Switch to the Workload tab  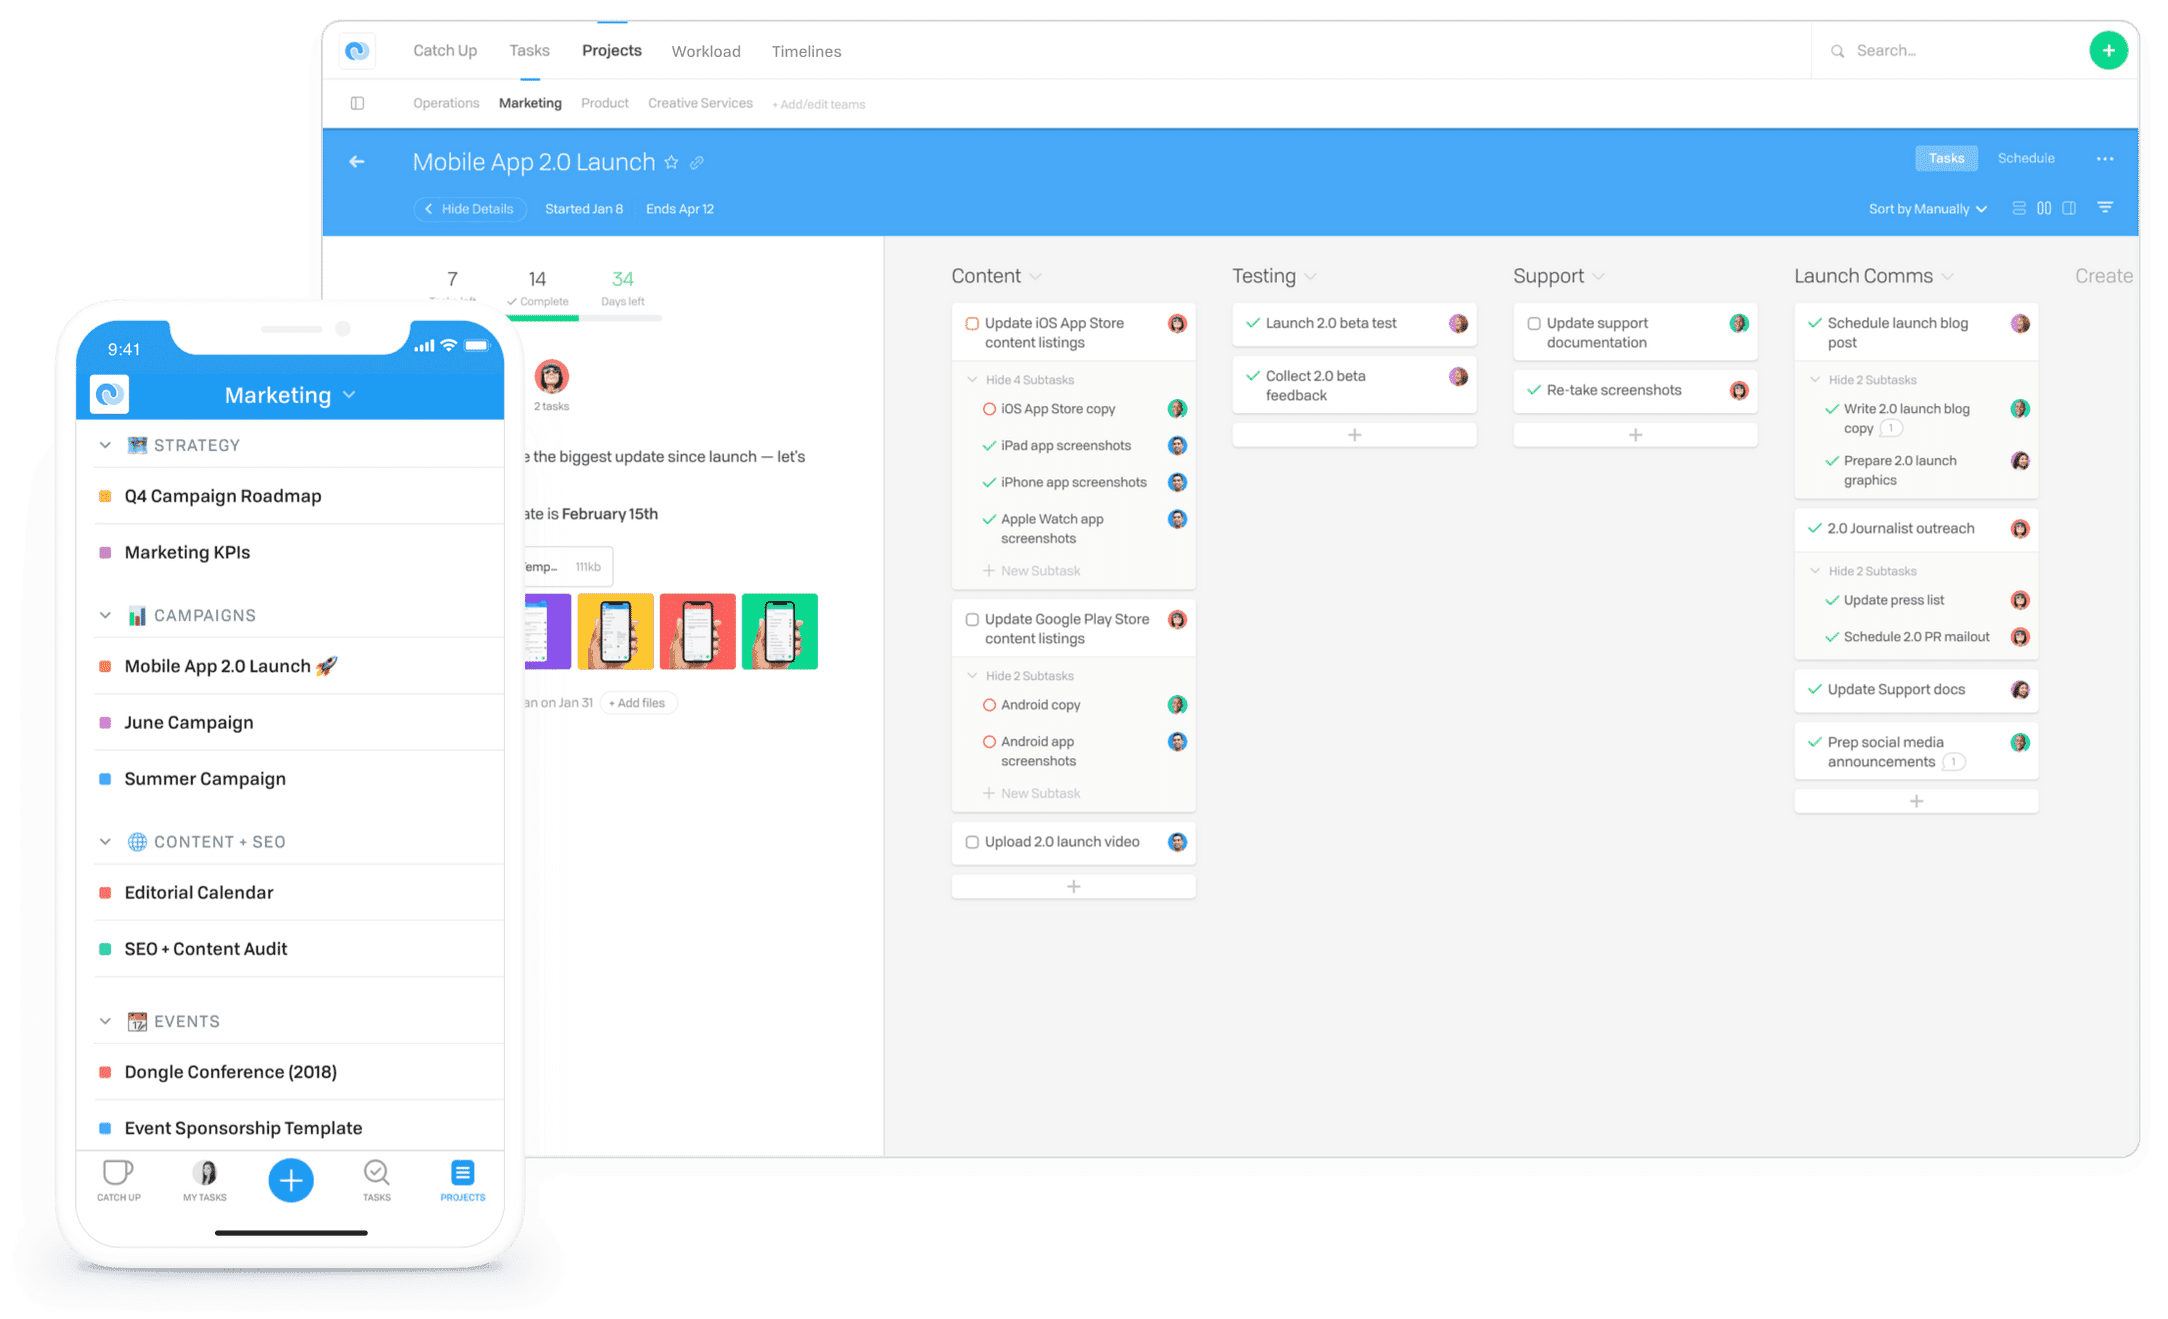click(706, 51)
